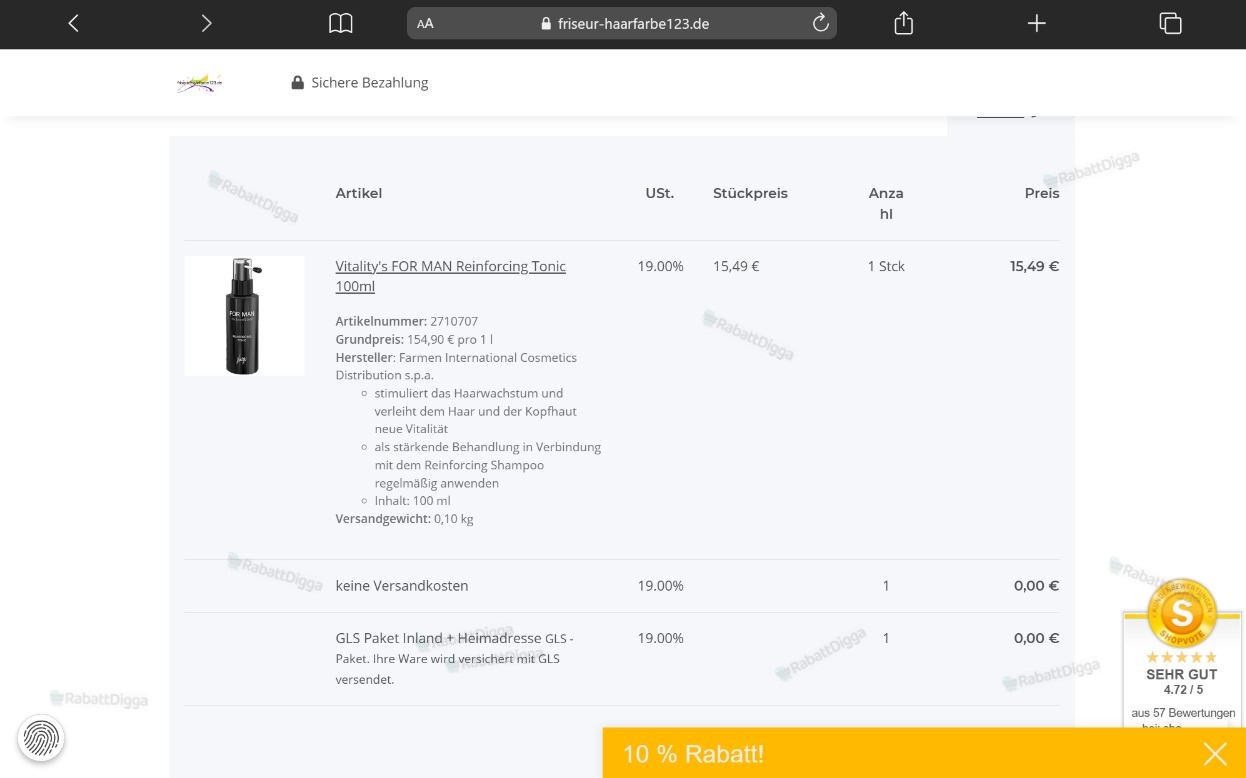This screenshot has width=1246, height=778.
Task: Click 19.00% in the GLS Paket row
Action: point(660,638)
